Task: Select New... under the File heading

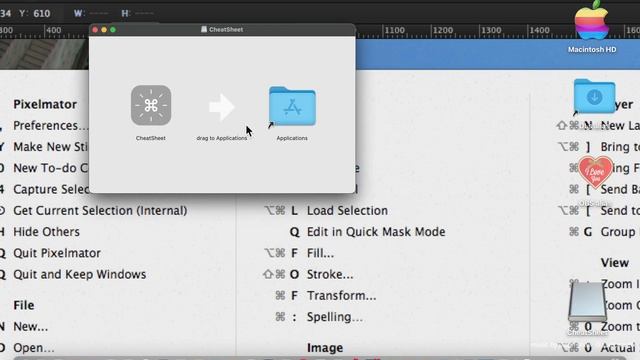Action: pyautogui.click(x=31, y=327)
